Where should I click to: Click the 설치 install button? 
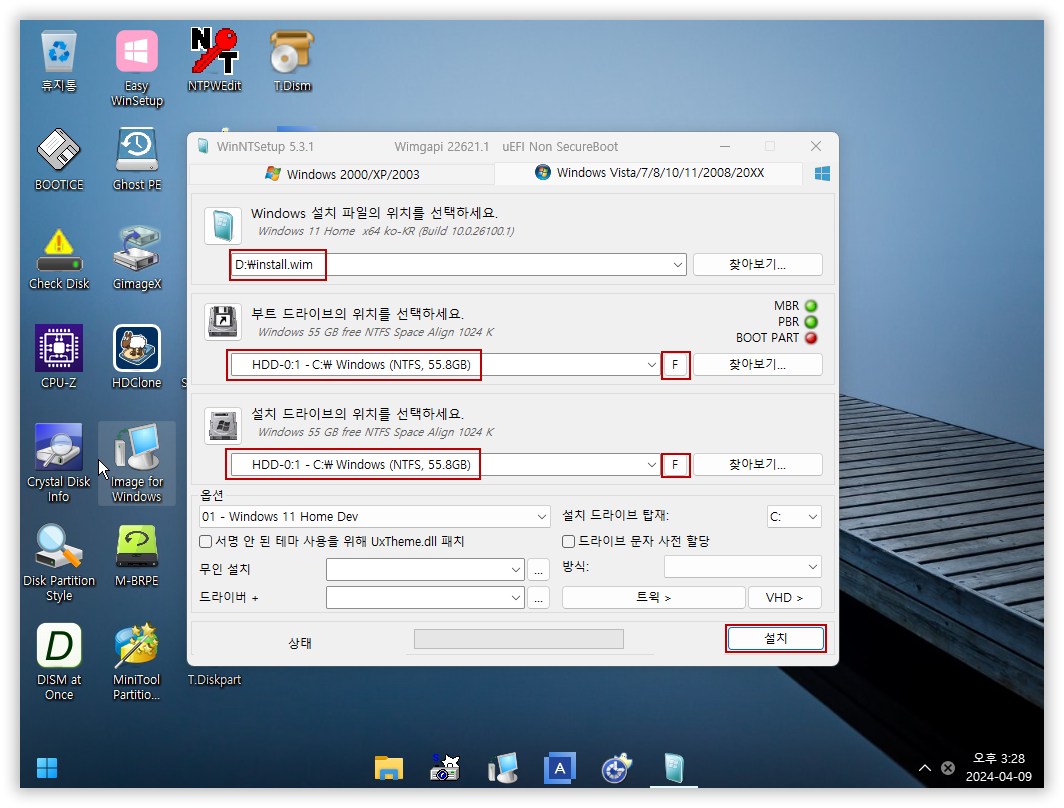point(776,638)
